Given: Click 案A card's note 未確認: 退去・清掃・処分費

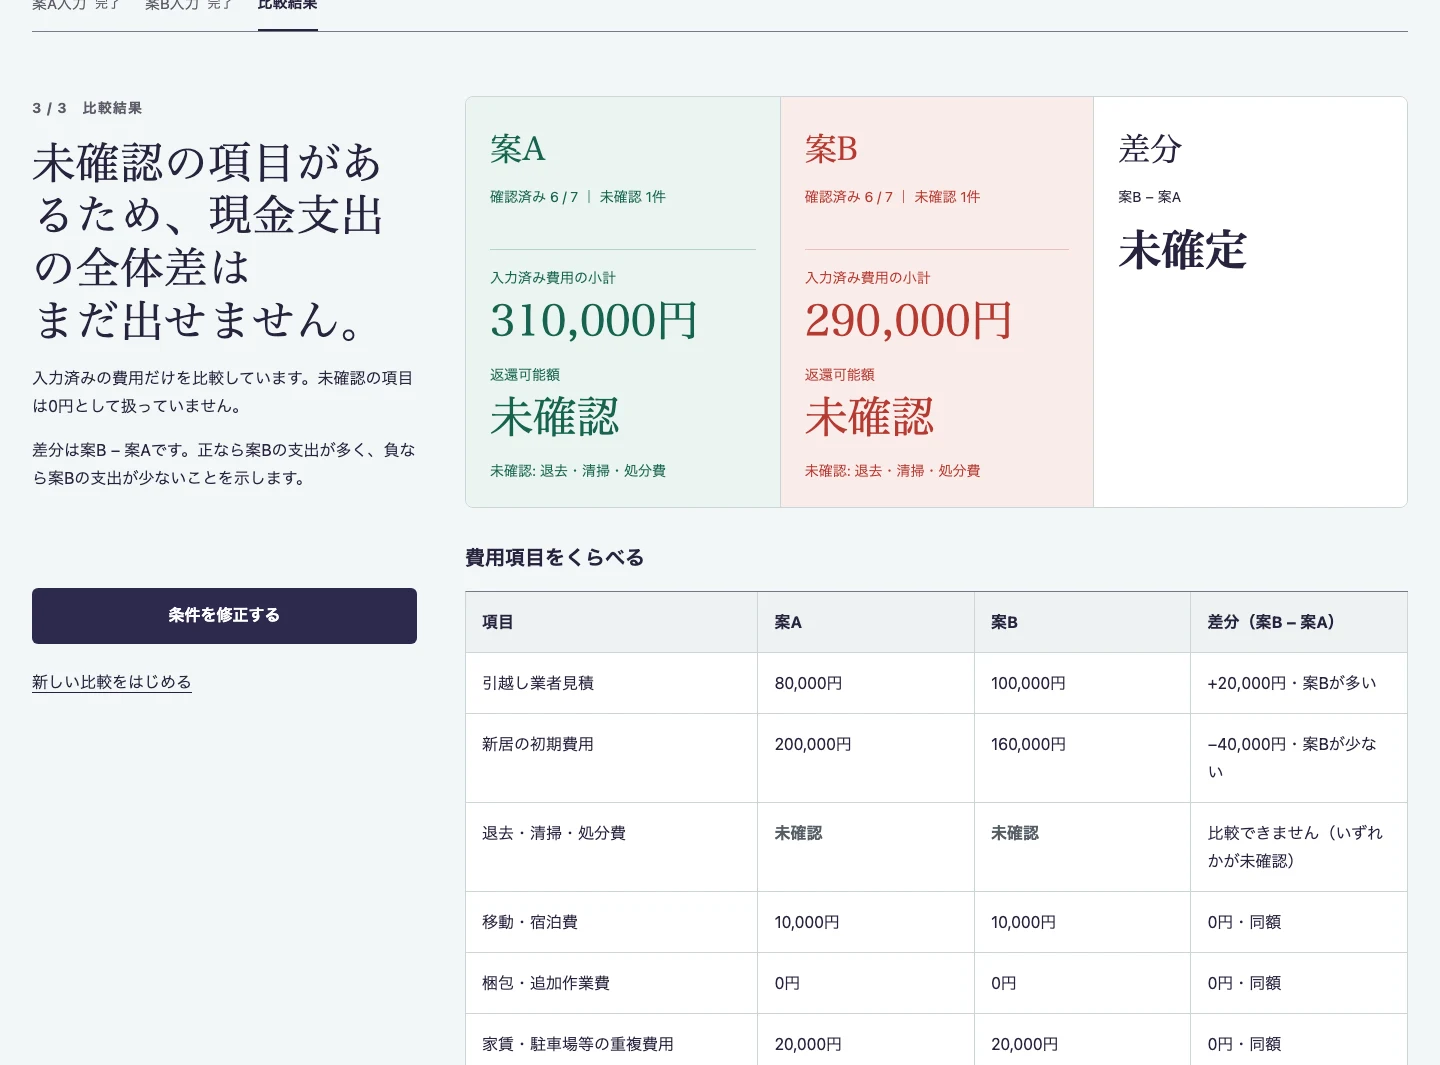Looking at the screenshot, I should [x=578, y=471].
